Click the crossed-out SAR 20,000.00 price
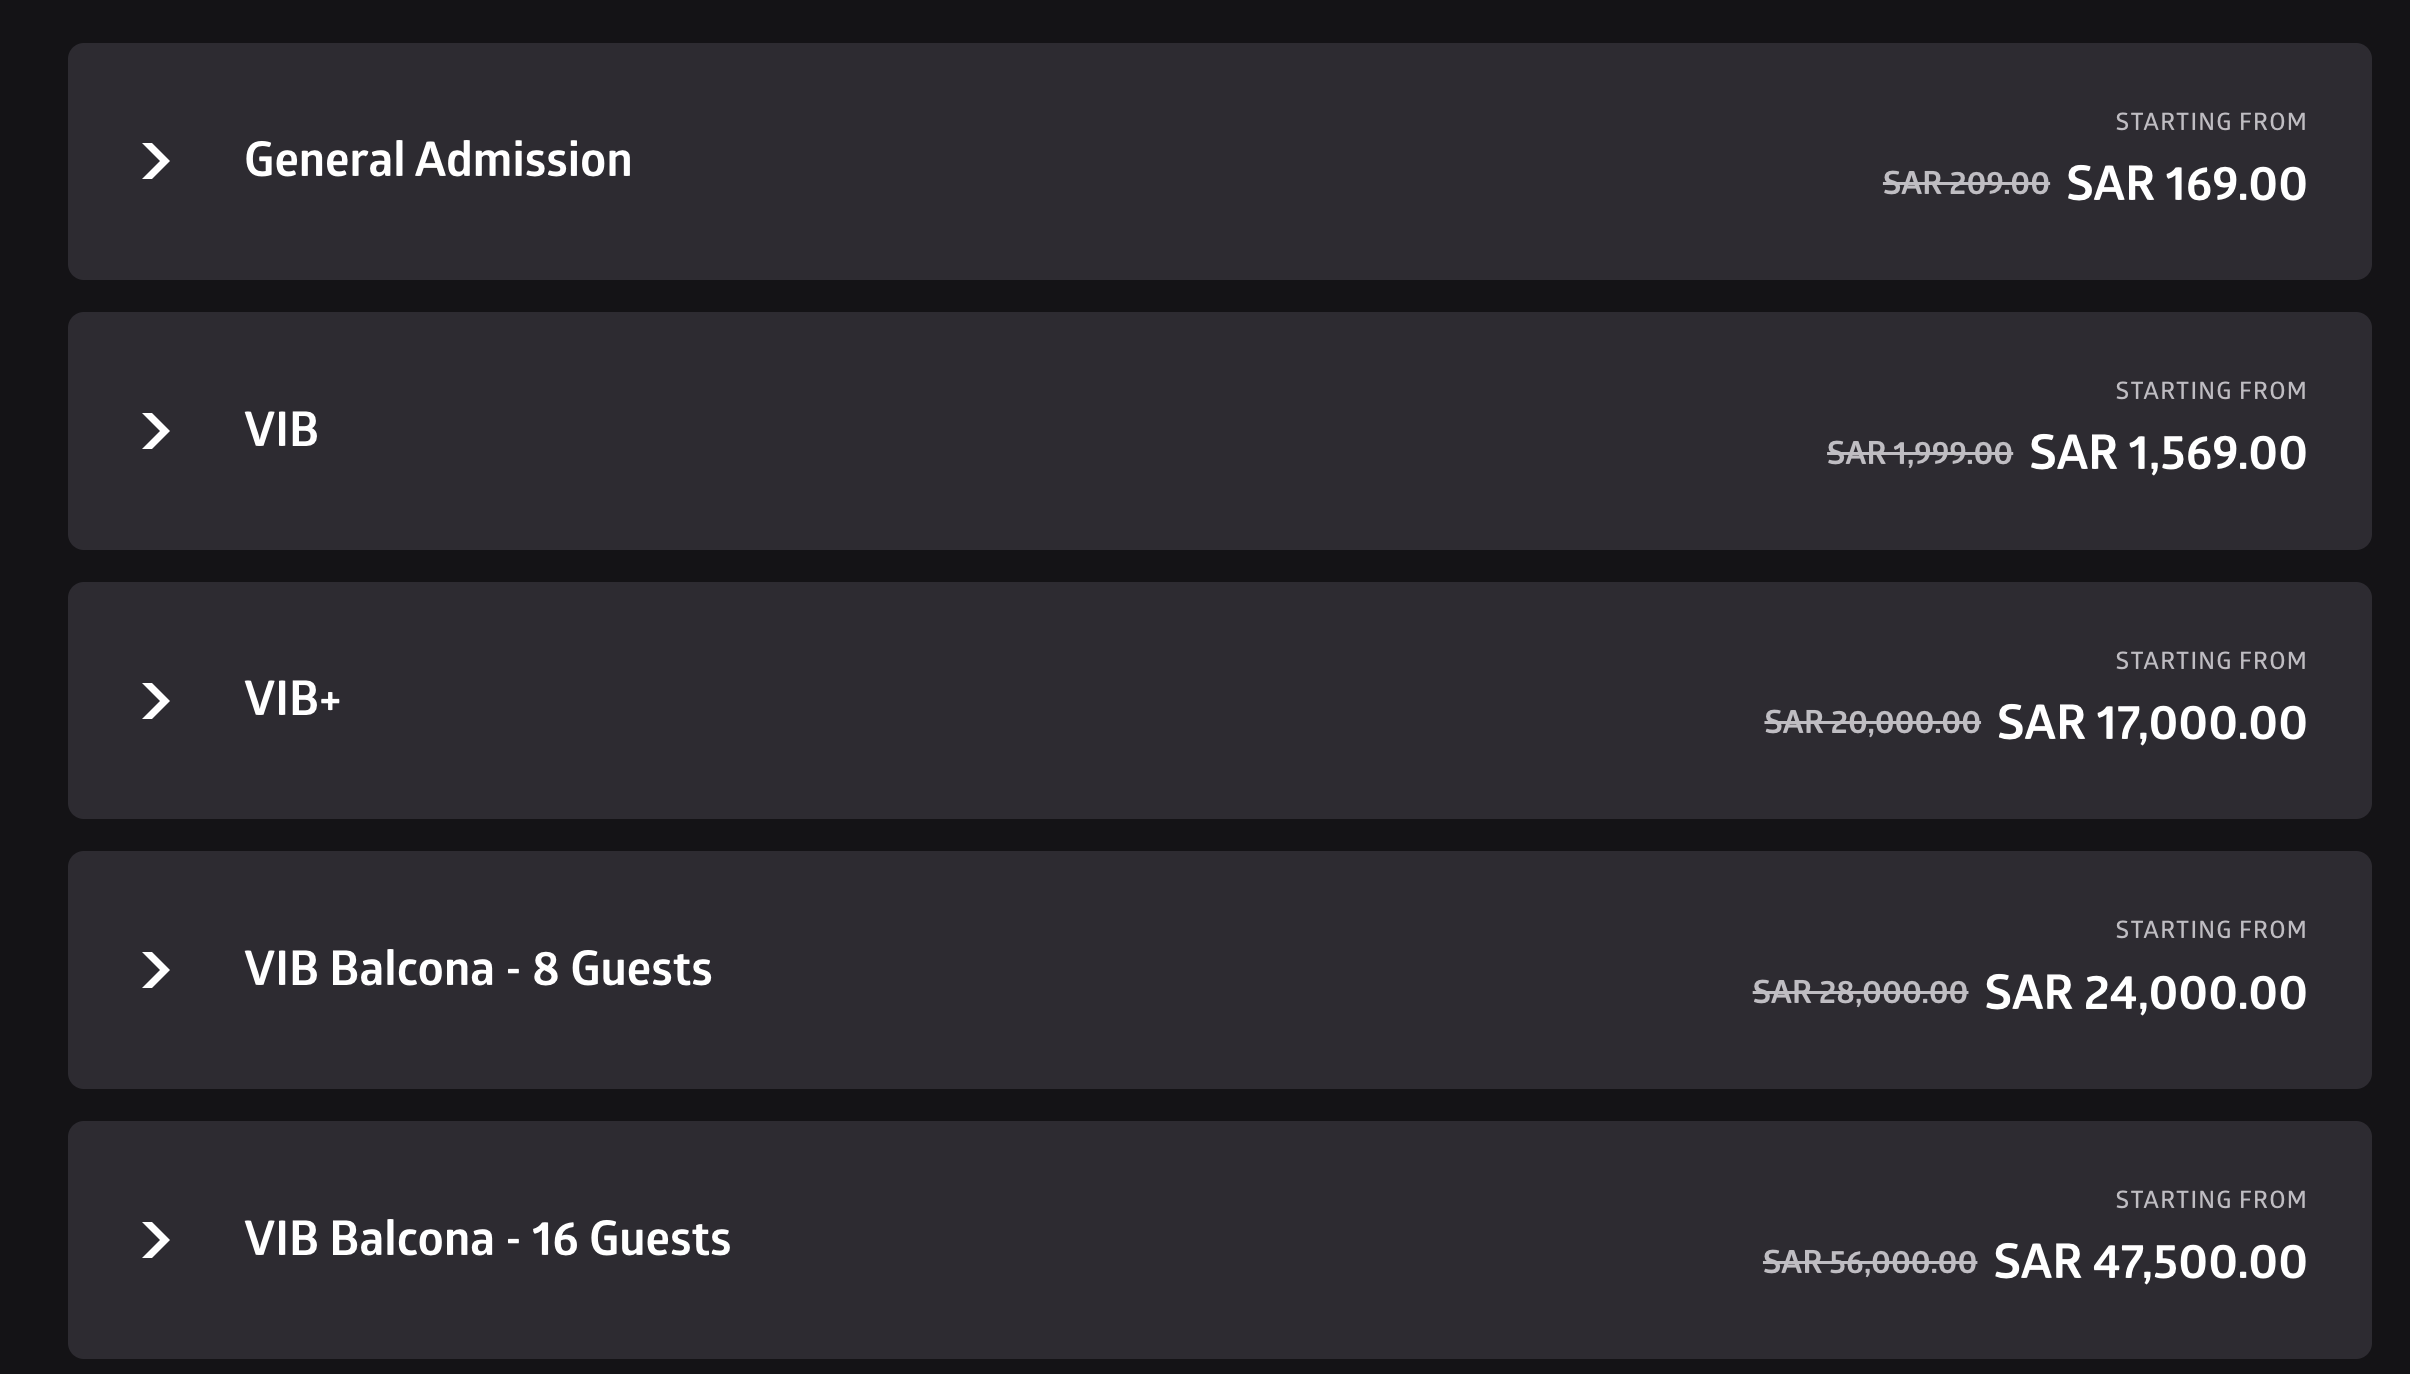The image size is (2410, 1374). (1871, 723)
